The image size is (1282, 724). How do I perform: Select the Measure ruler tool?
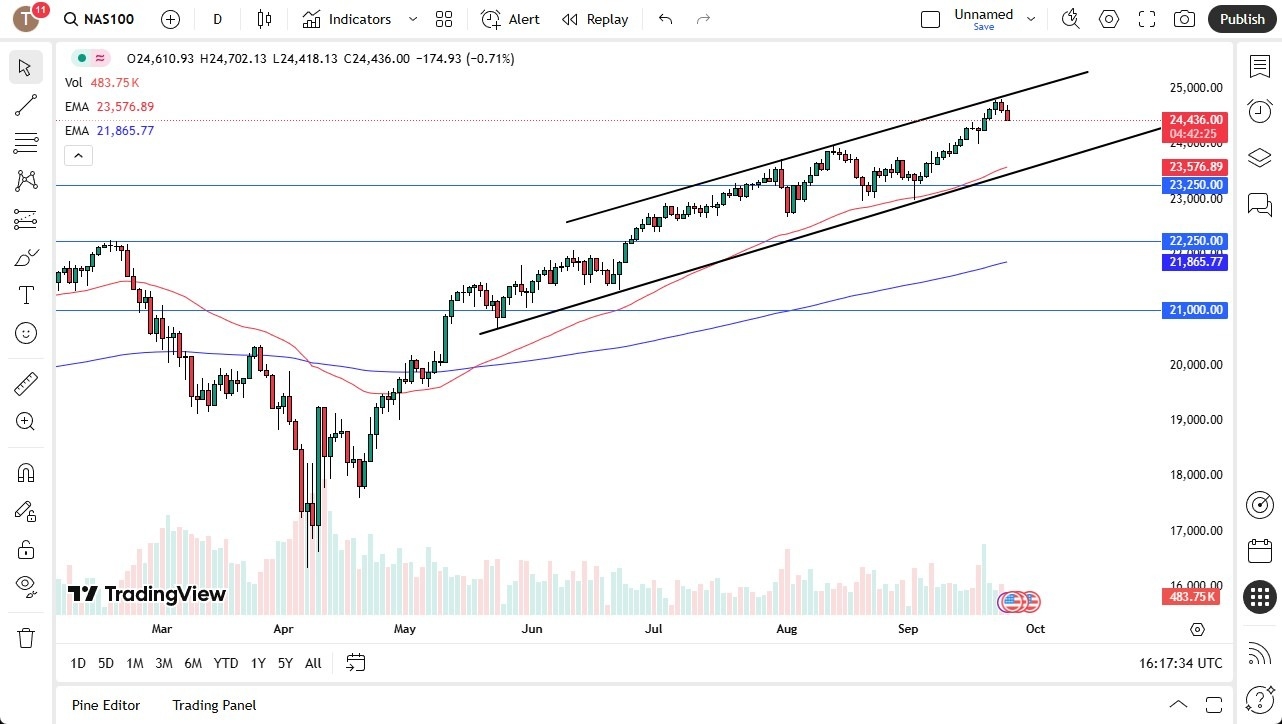point(25,383)
